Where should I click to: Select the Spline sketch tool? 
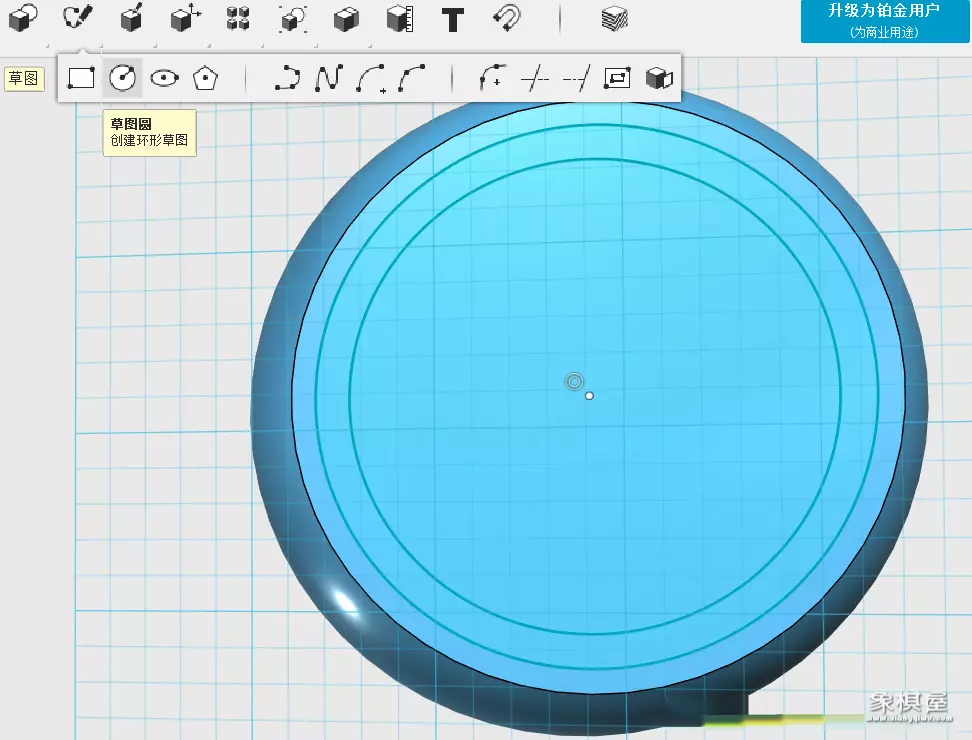(x=329, y=78)
